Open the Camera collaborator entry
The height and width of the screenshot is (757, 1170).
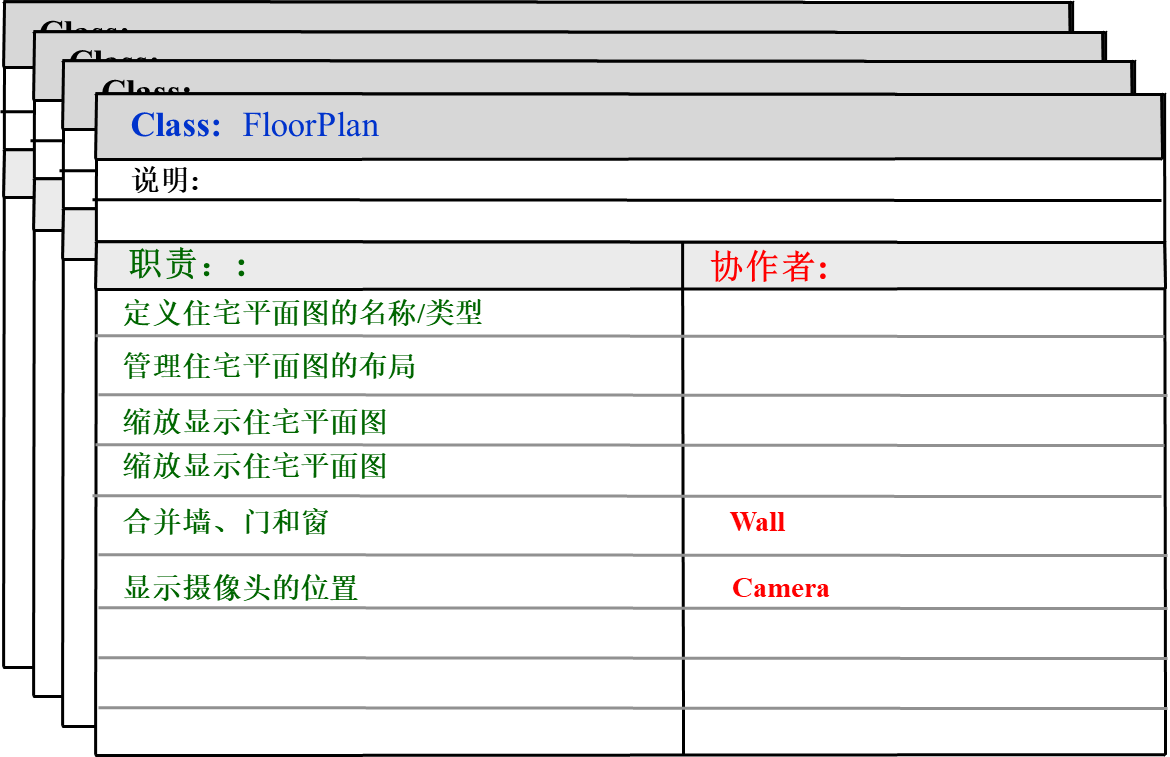(780, 588)
